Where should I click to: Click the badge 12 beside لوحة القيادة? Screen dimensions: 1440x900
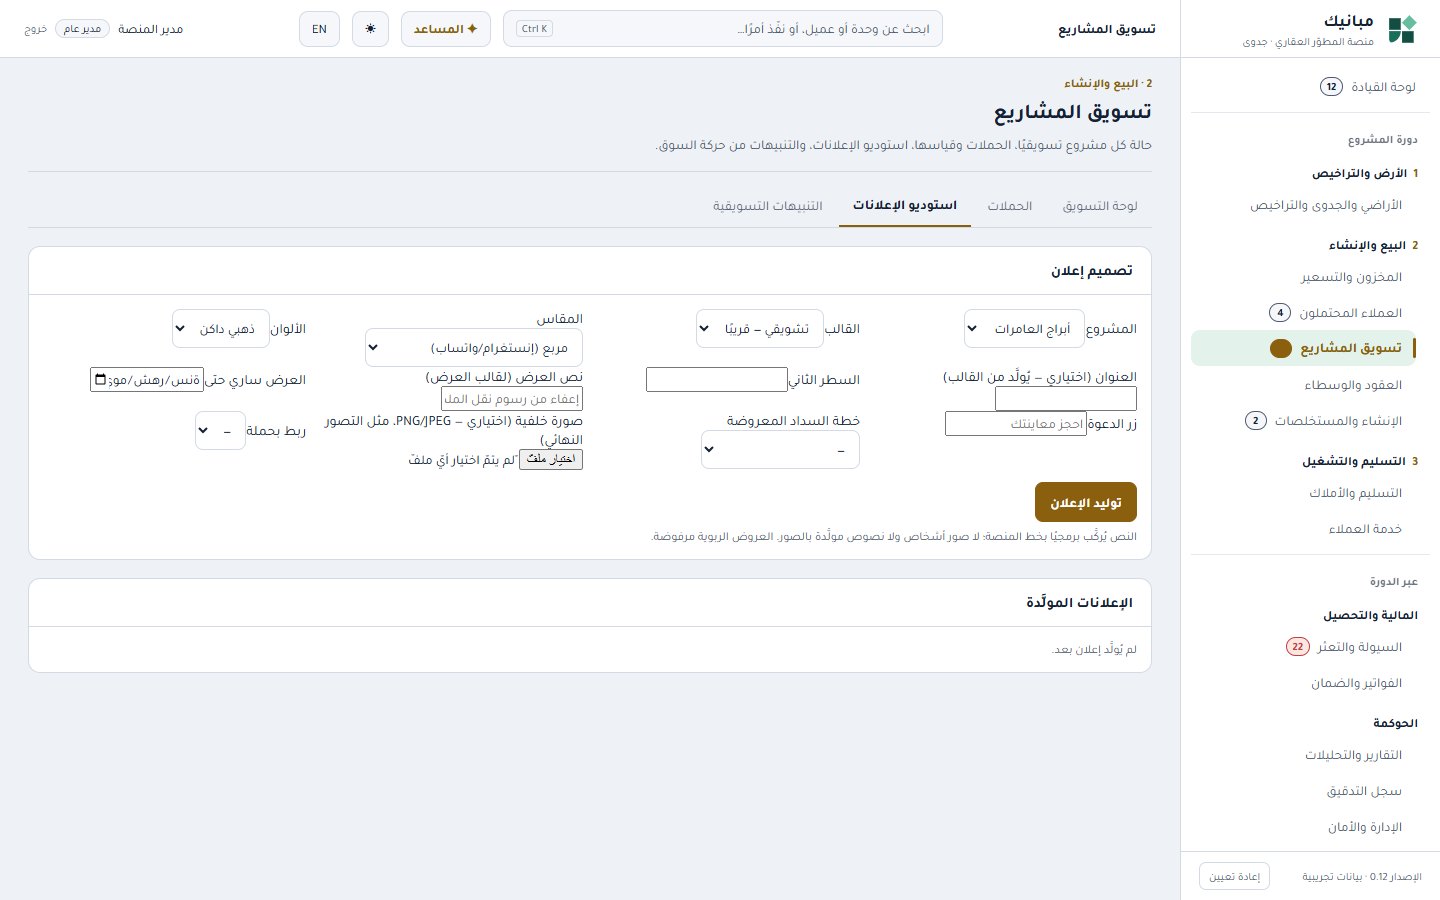click(1331, 87)
